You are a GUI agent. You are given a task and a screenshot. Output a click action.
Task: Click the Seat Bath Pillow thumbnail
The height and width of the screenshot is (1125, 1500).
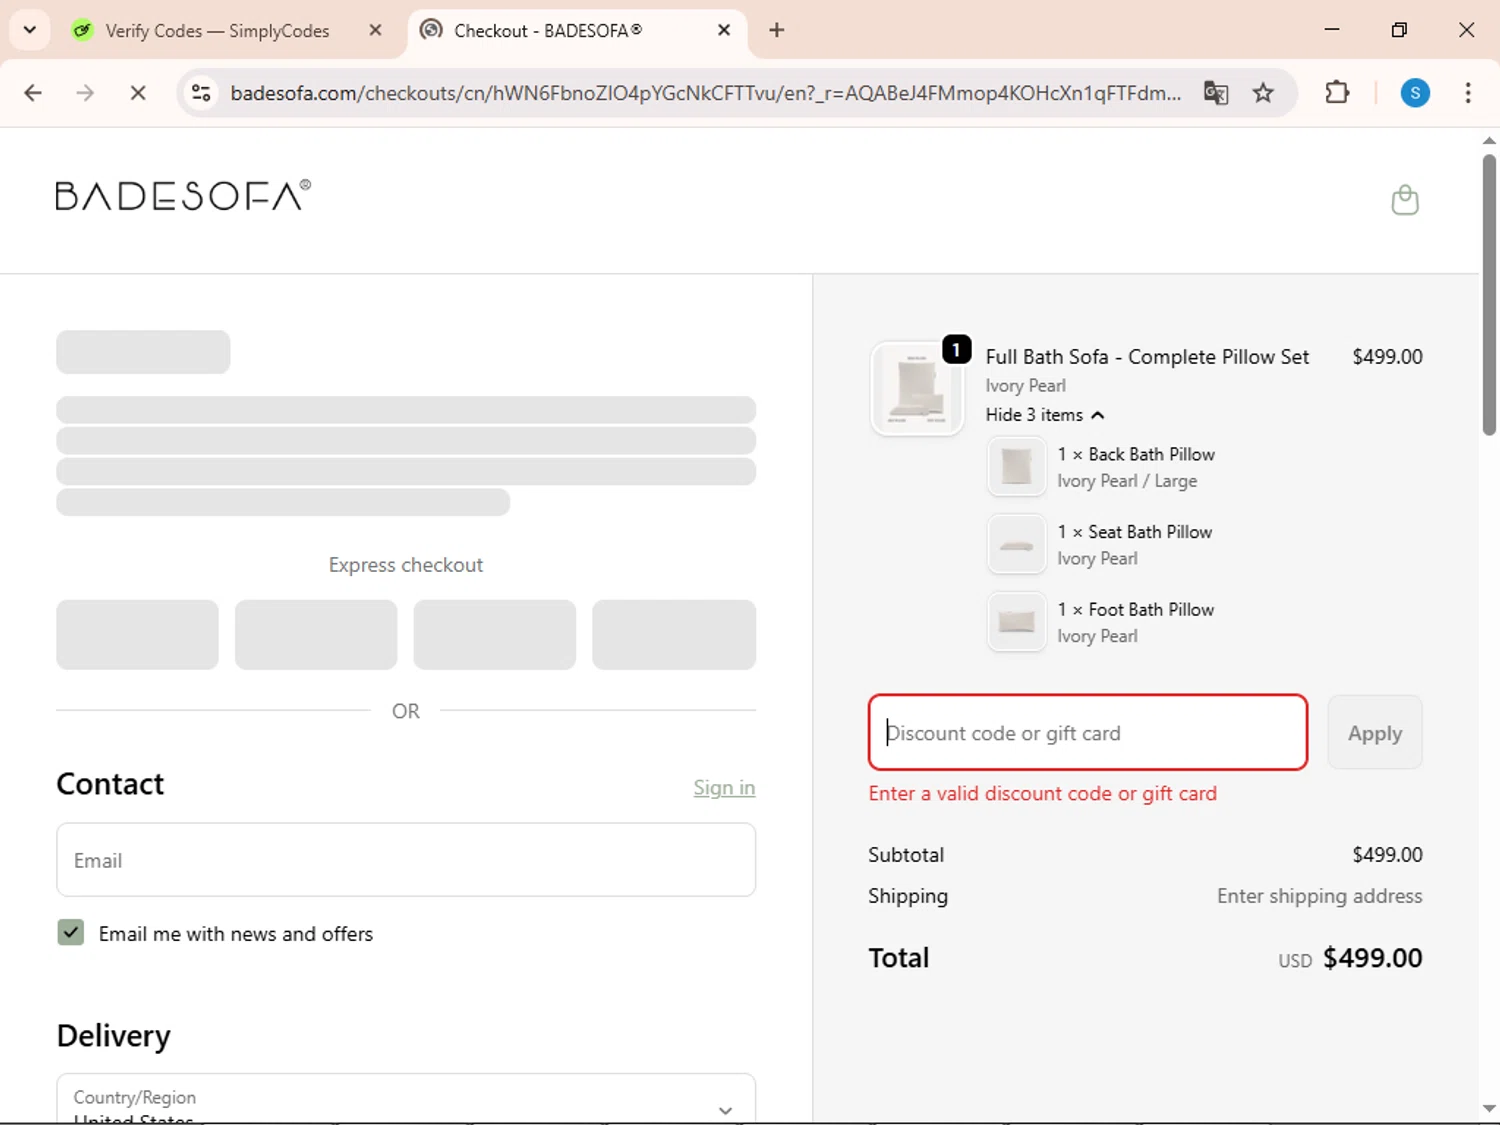1016,544
